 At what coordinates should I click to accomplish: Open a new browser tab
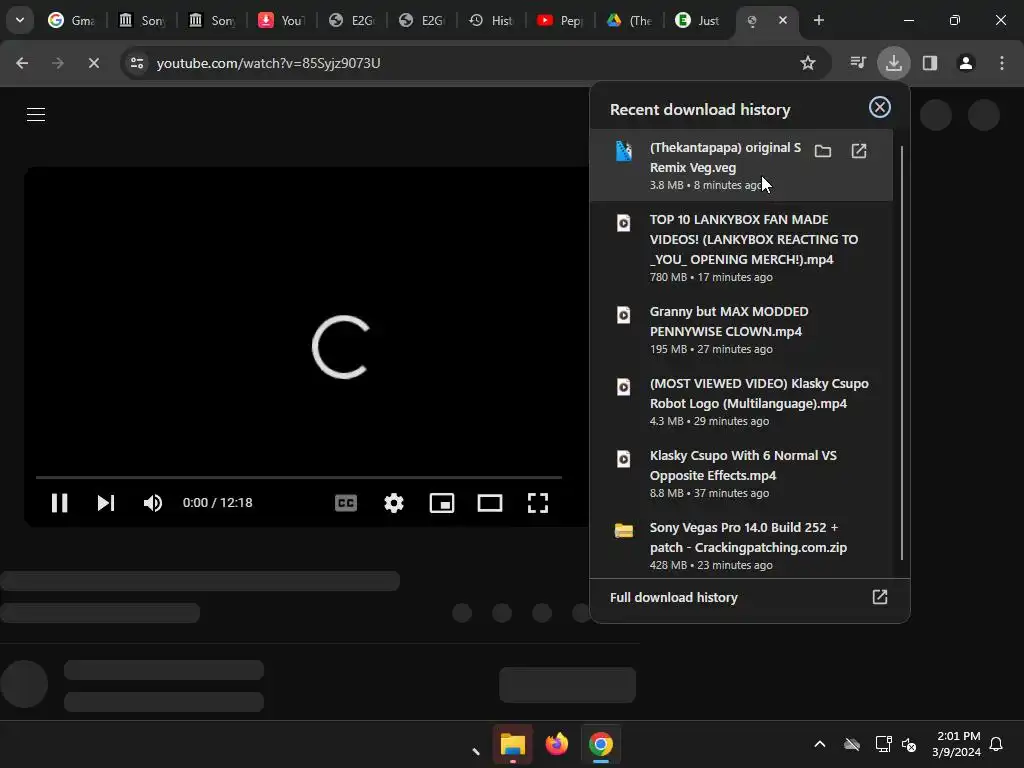819,20
